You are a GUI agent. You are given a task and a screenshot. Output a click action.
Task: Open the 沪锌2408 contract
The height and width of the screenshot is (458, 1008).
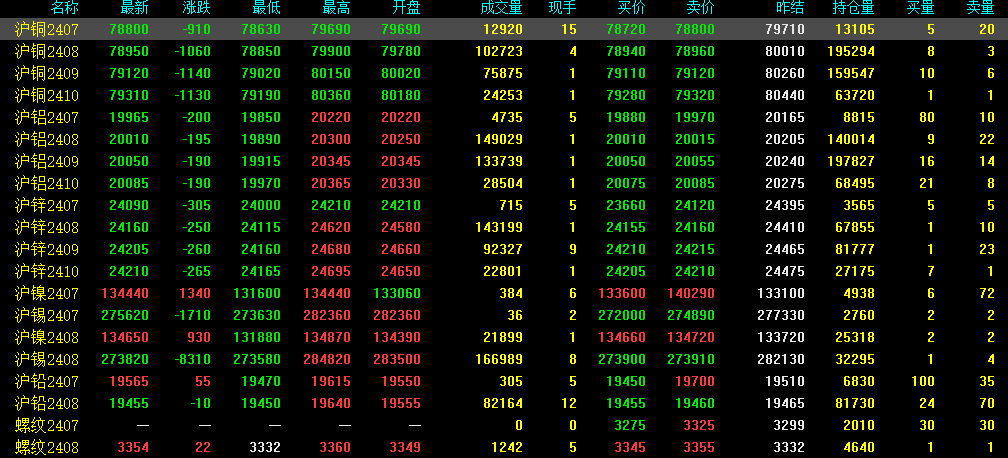tap(46, 227)
